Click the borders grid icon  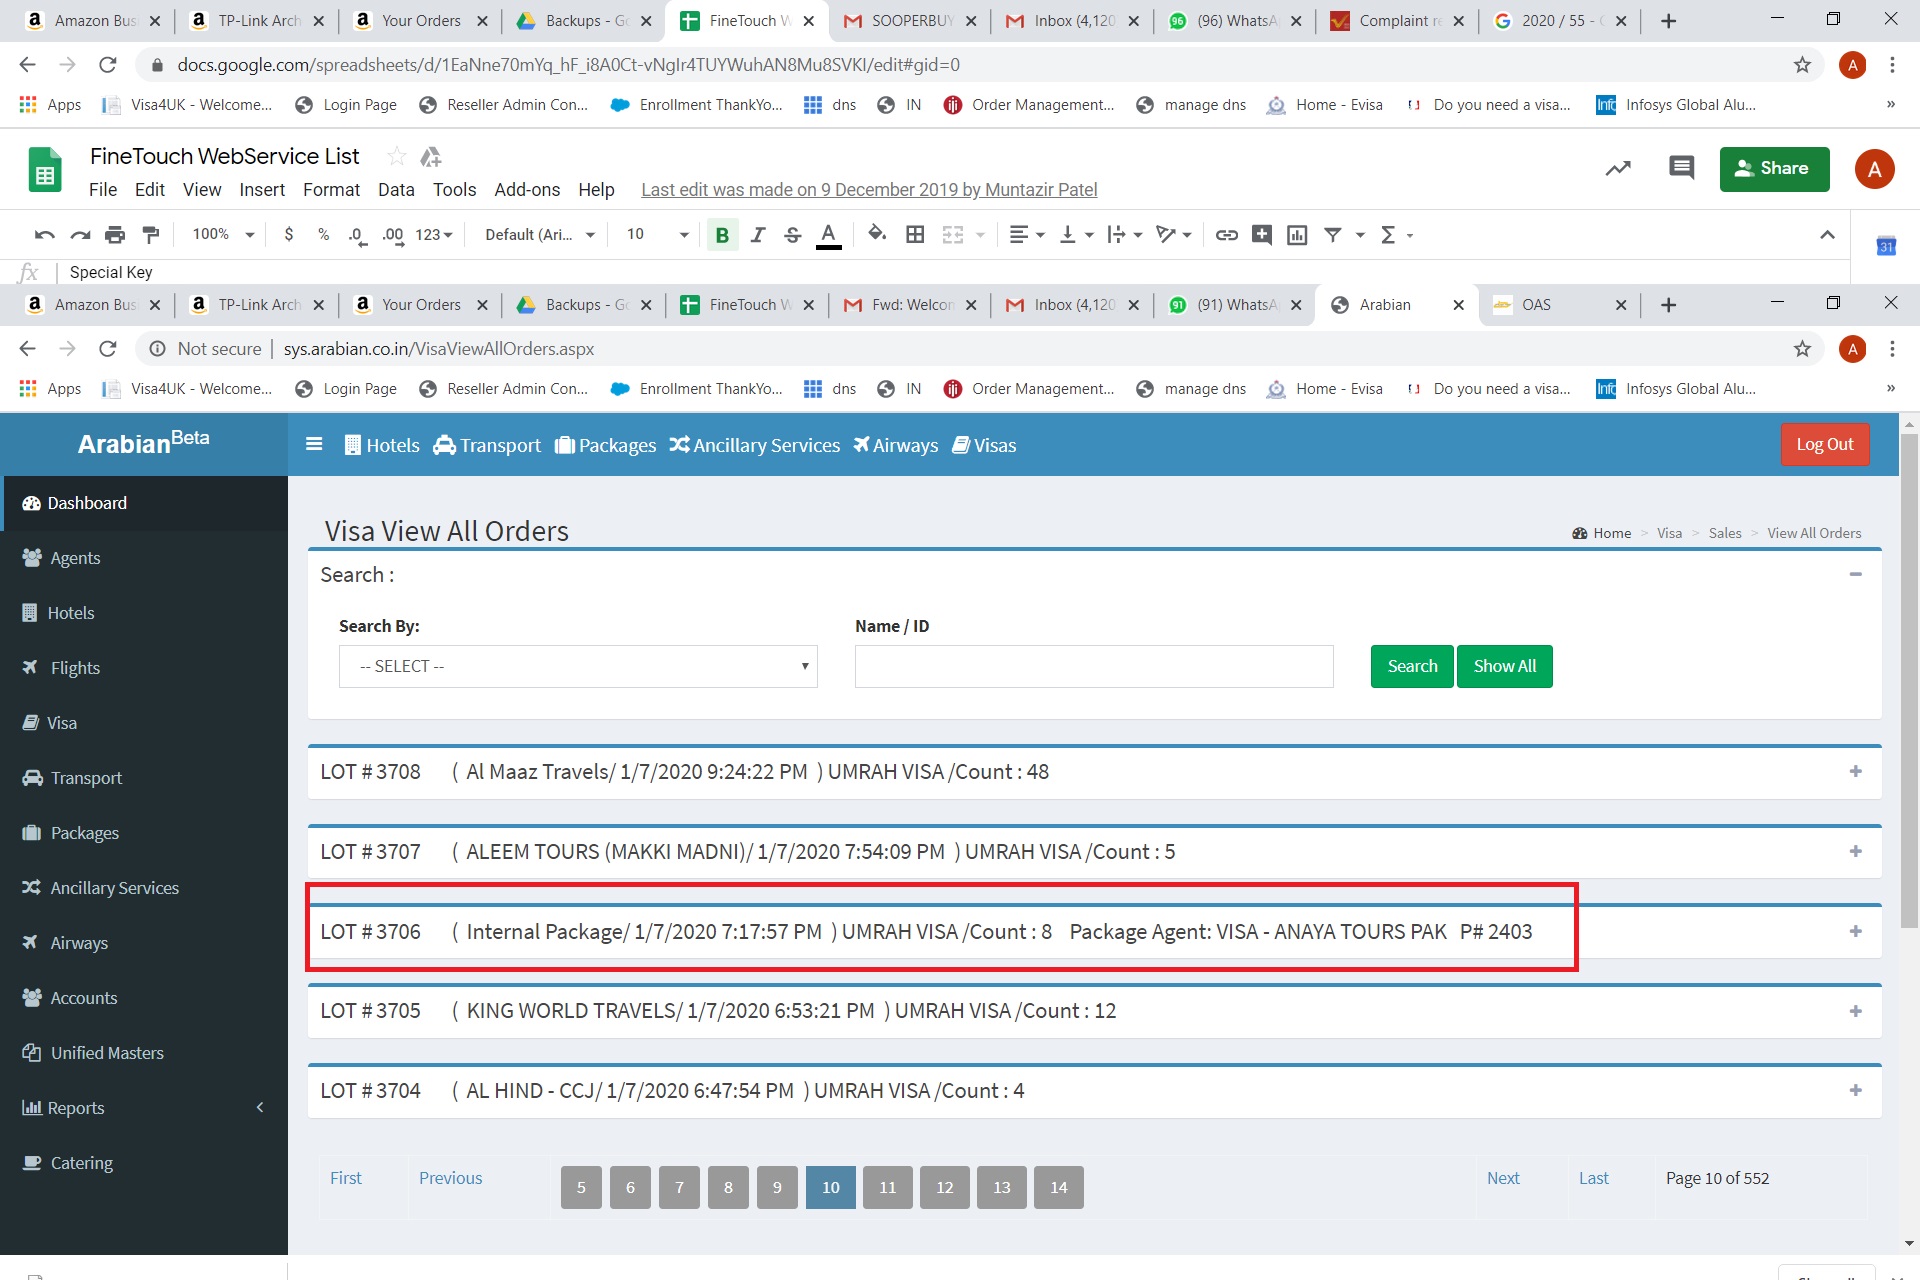click(x=914, y=235)
